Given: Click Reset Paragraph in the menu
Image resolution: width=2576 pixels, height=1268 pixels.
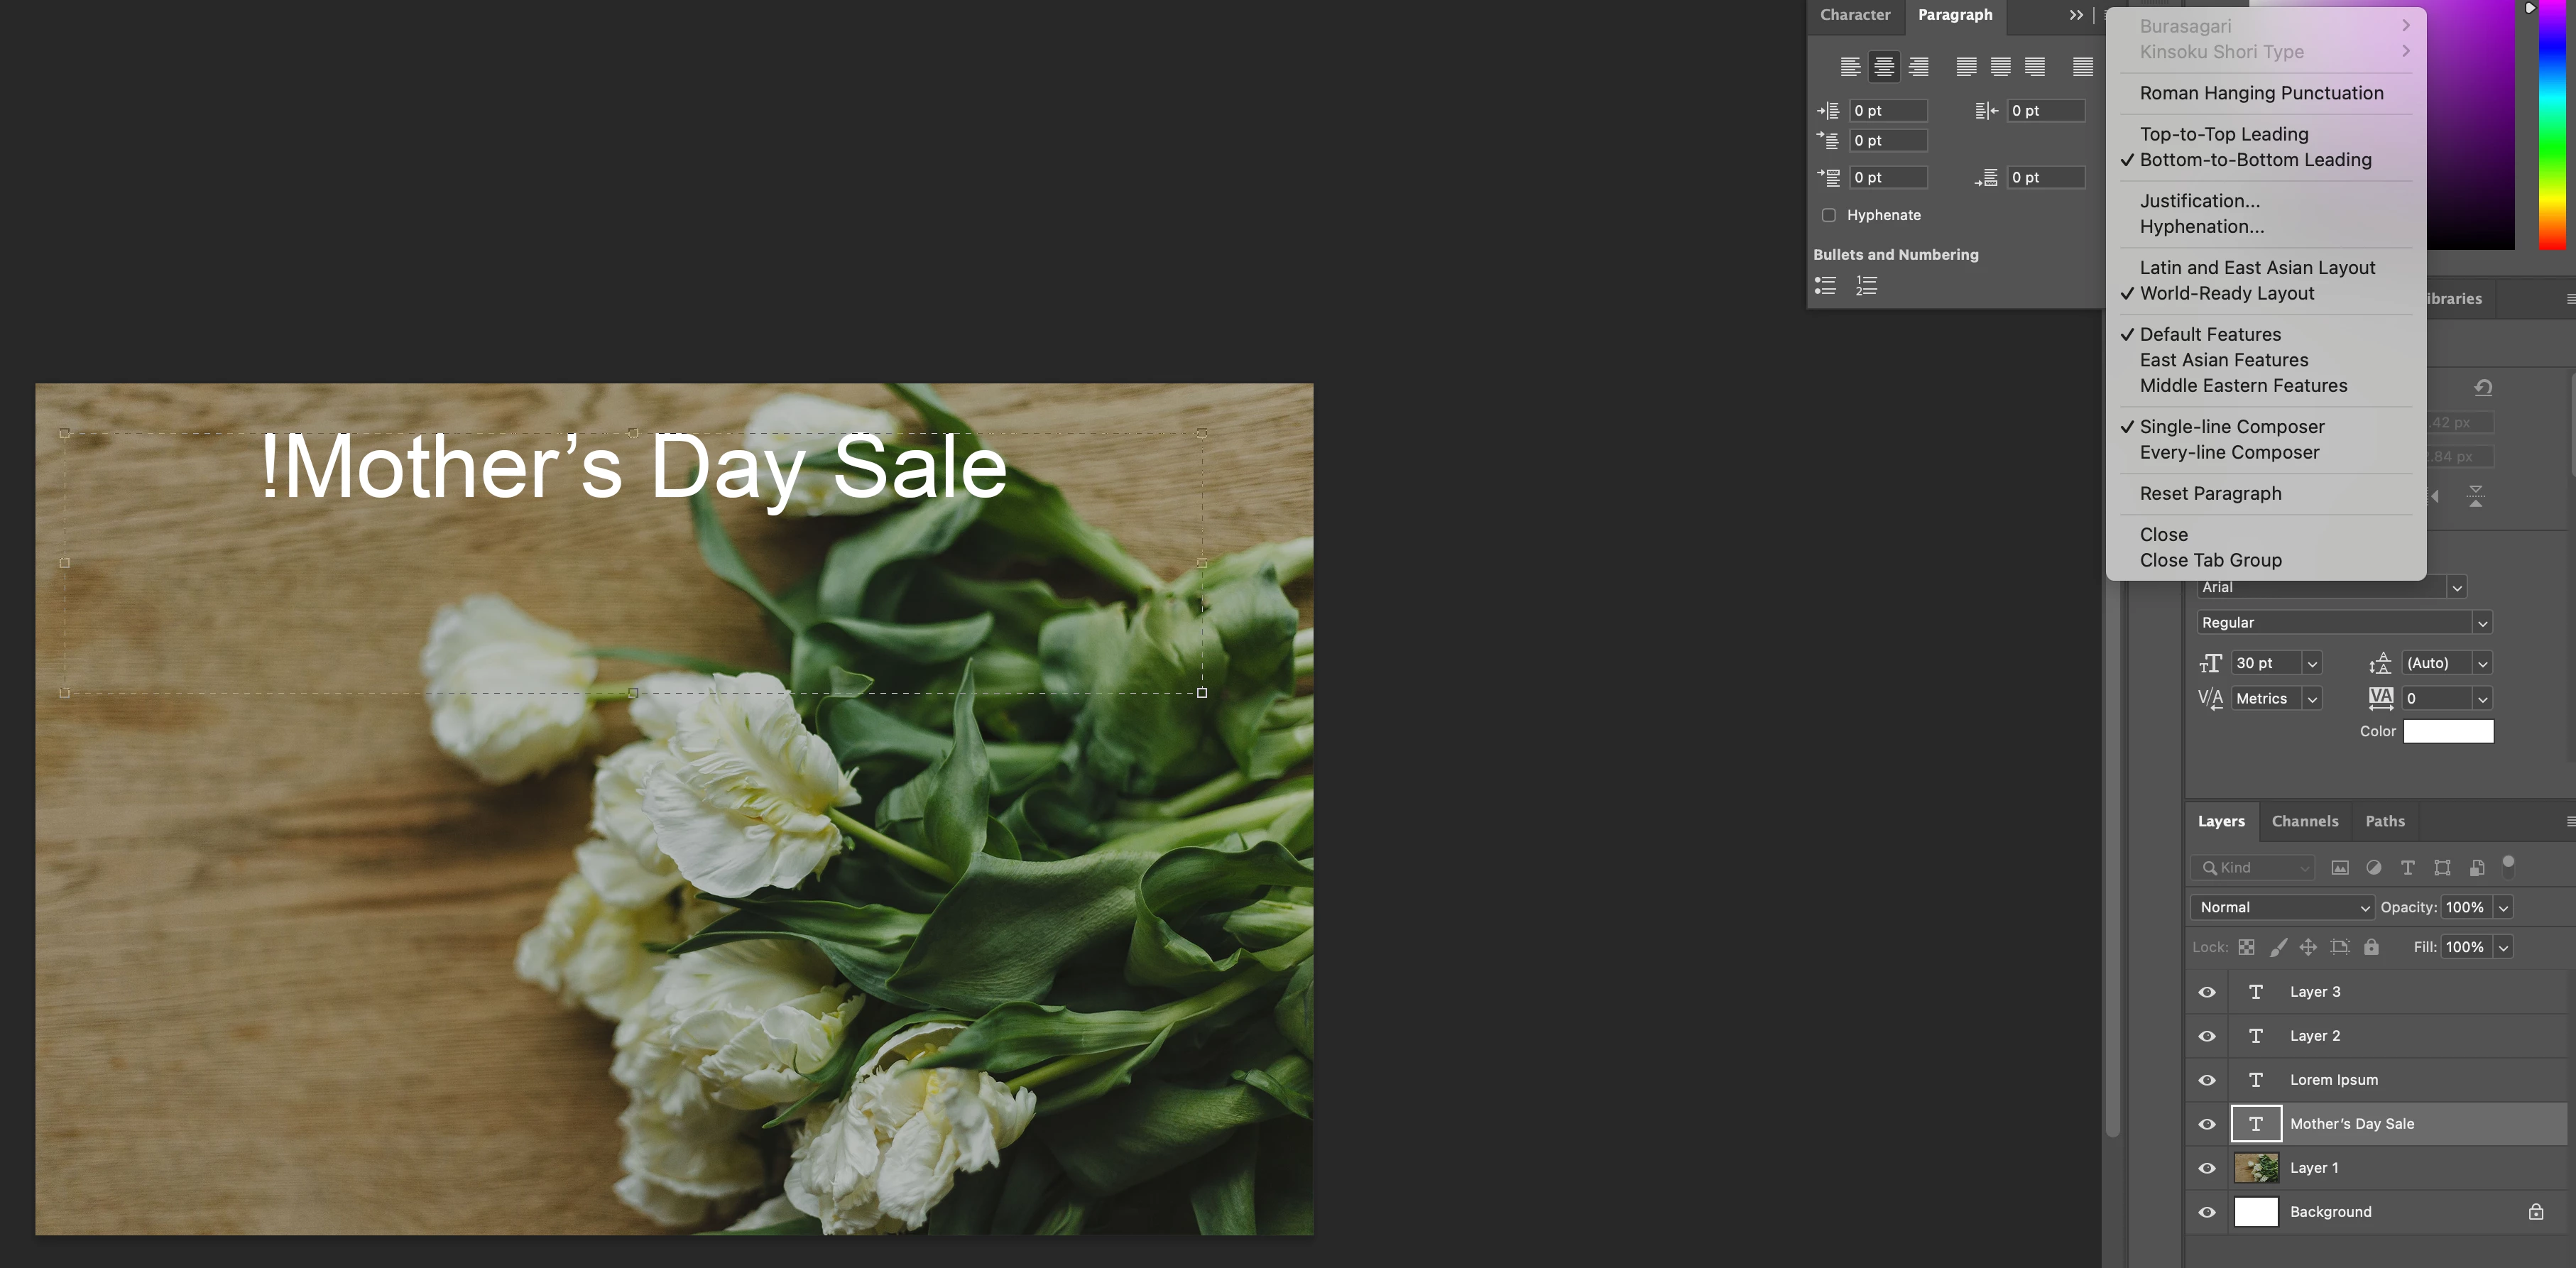Looking at the screenshot, I should click(x=2210, y=493).
